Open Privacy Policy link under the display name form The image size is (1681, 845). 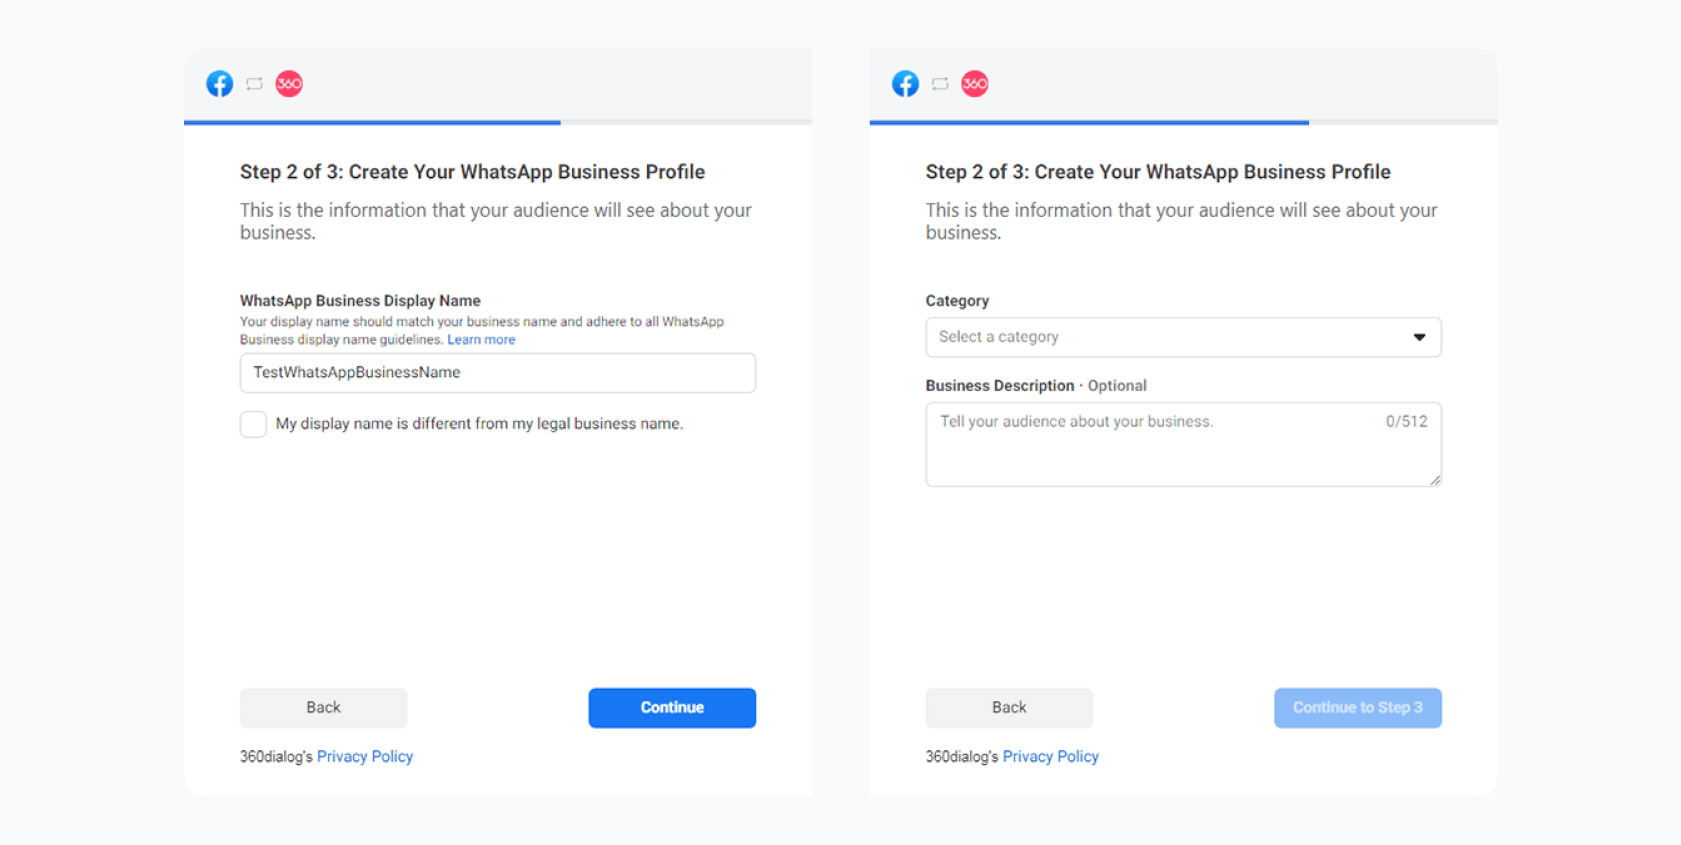click(365, 757)
